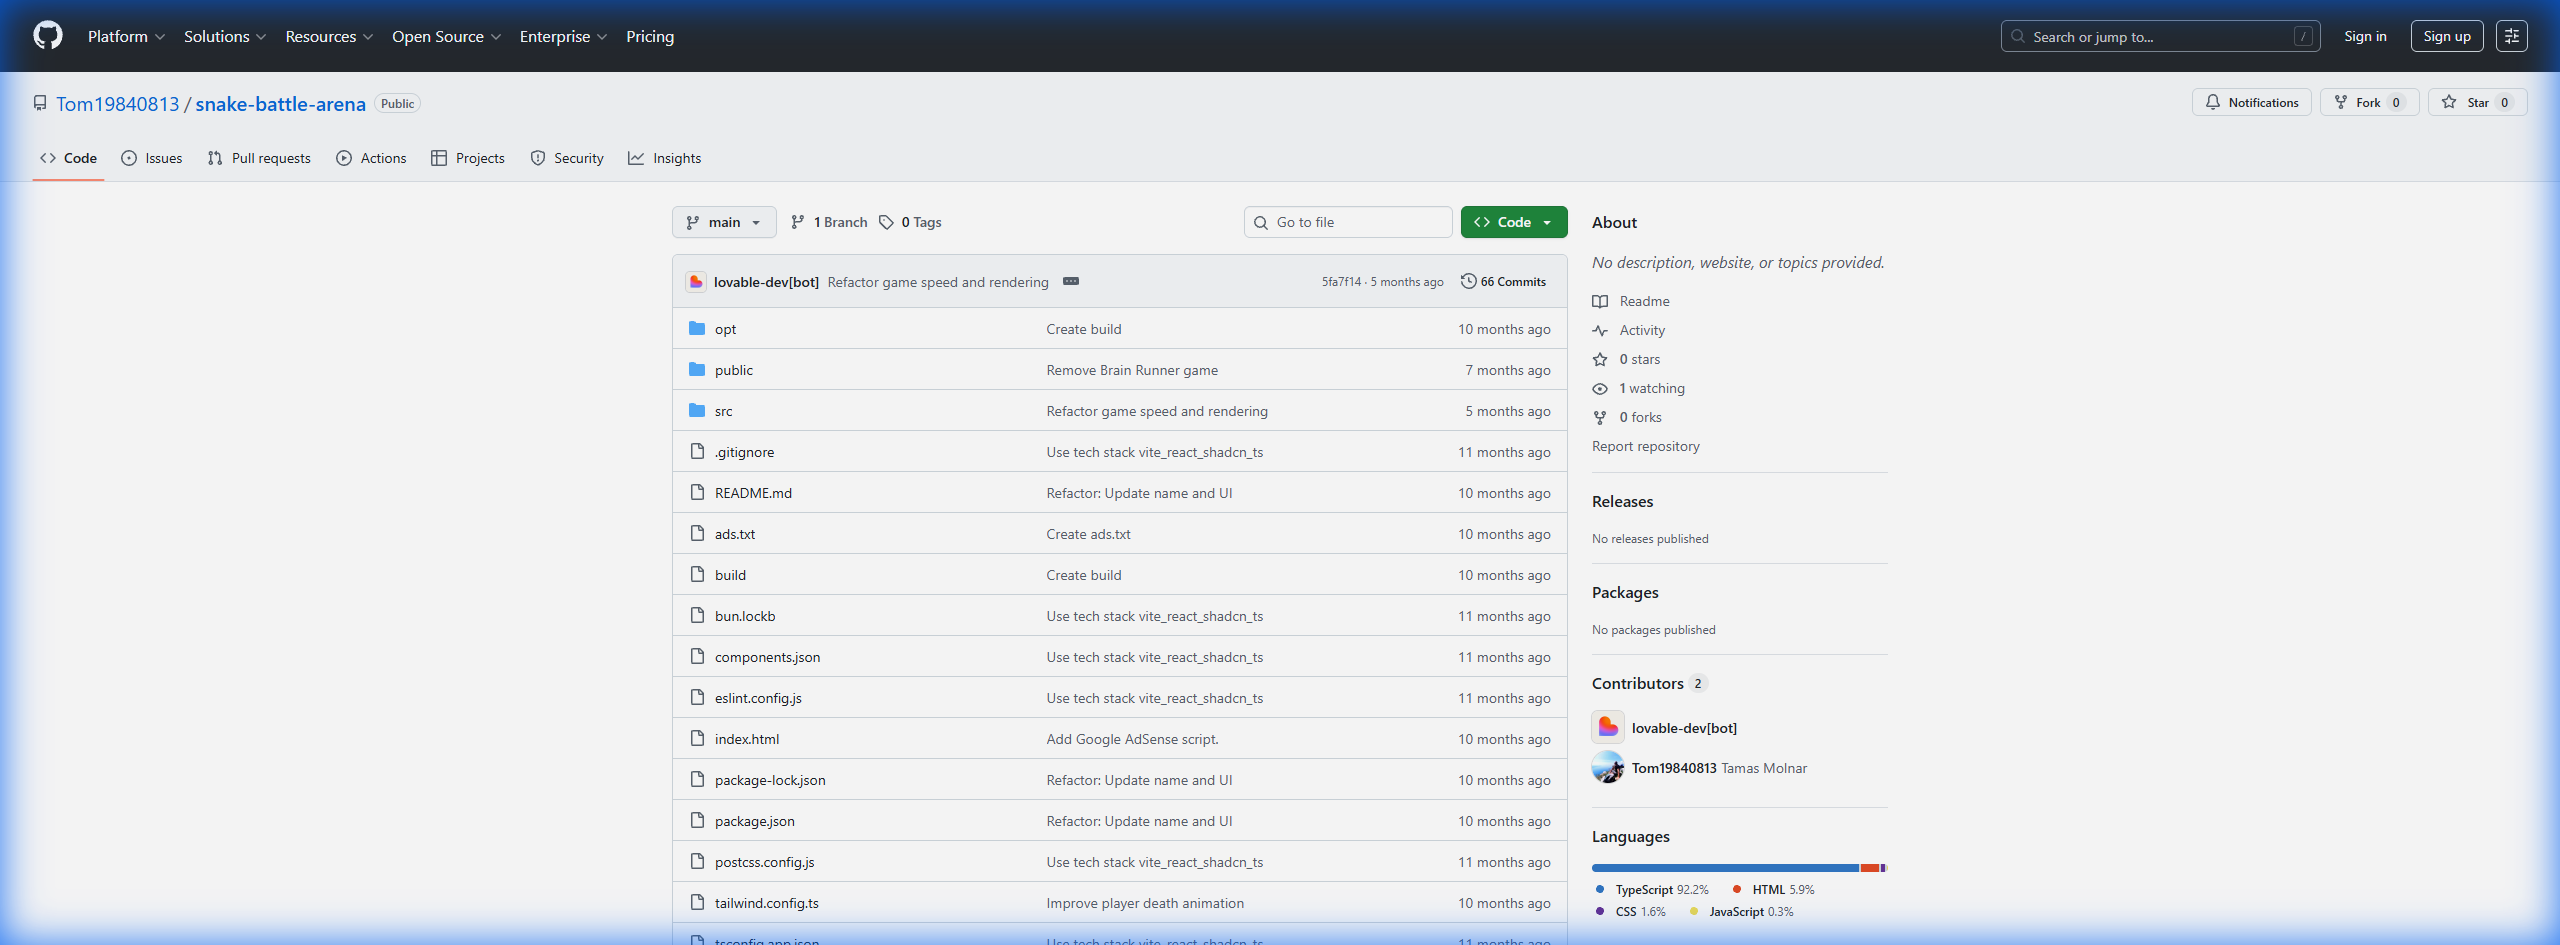
Task: Click the tag icon next to 0 Tags
Action: [886, 222]
